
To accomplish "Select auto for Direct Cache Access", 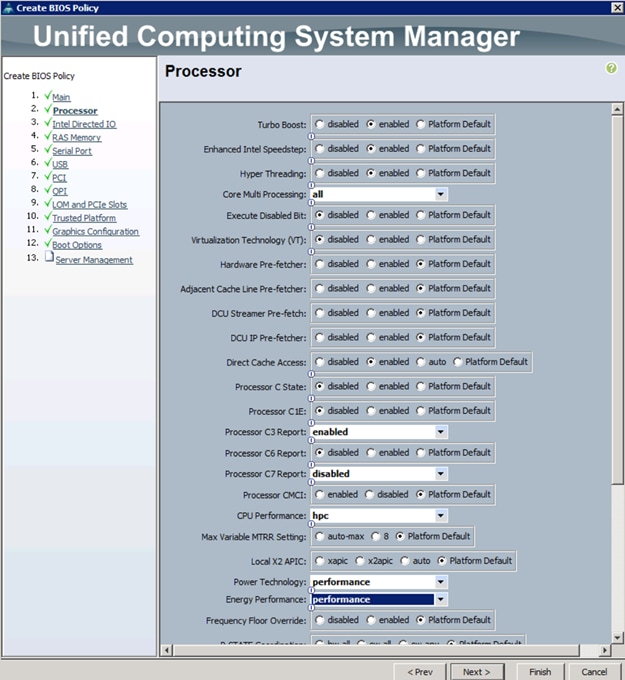I will (x=420, y=362).
